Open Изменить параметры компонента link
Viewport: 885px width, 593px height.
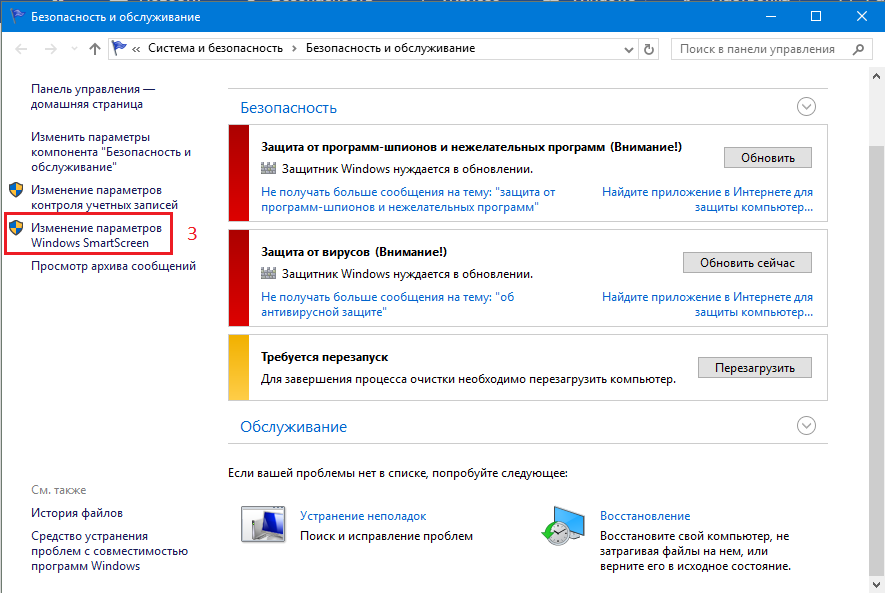(x=111, y=152)
